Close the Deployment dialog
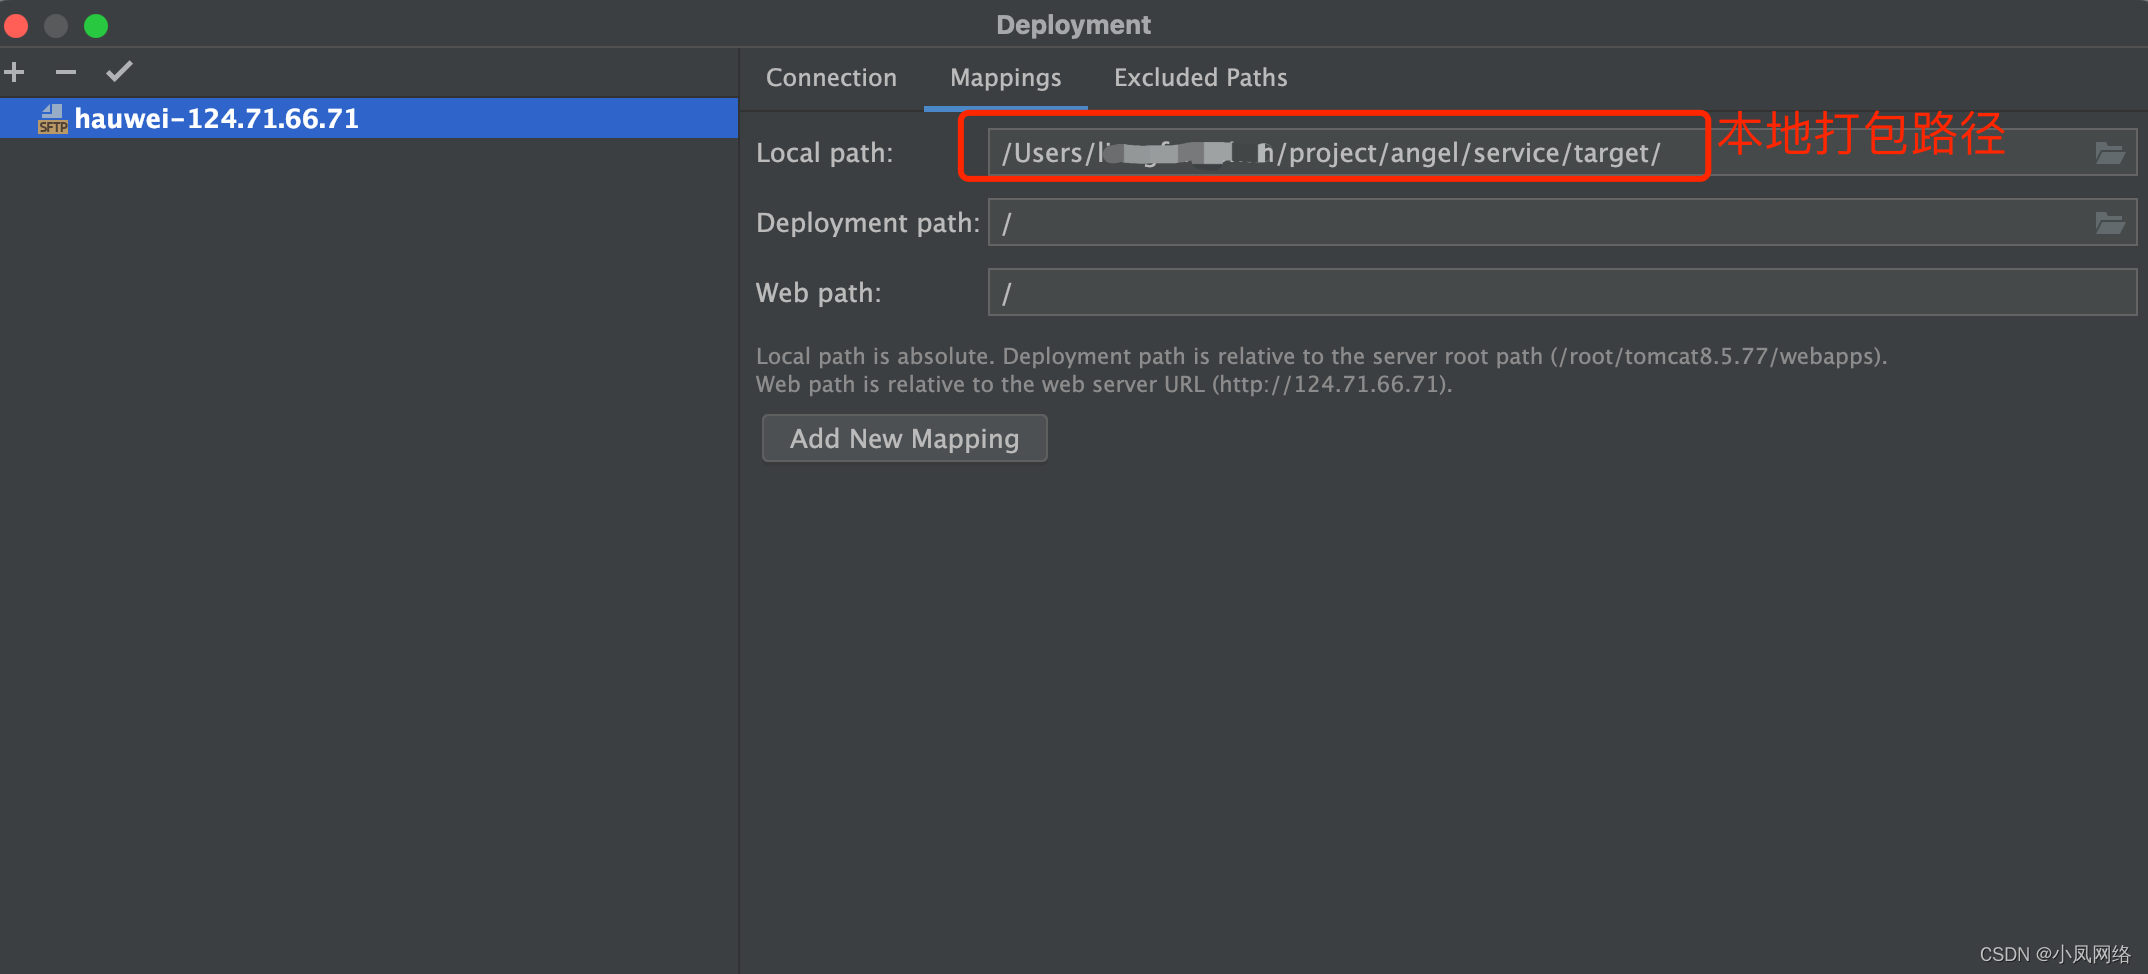Screen dimensions: 2148x974 16,25
